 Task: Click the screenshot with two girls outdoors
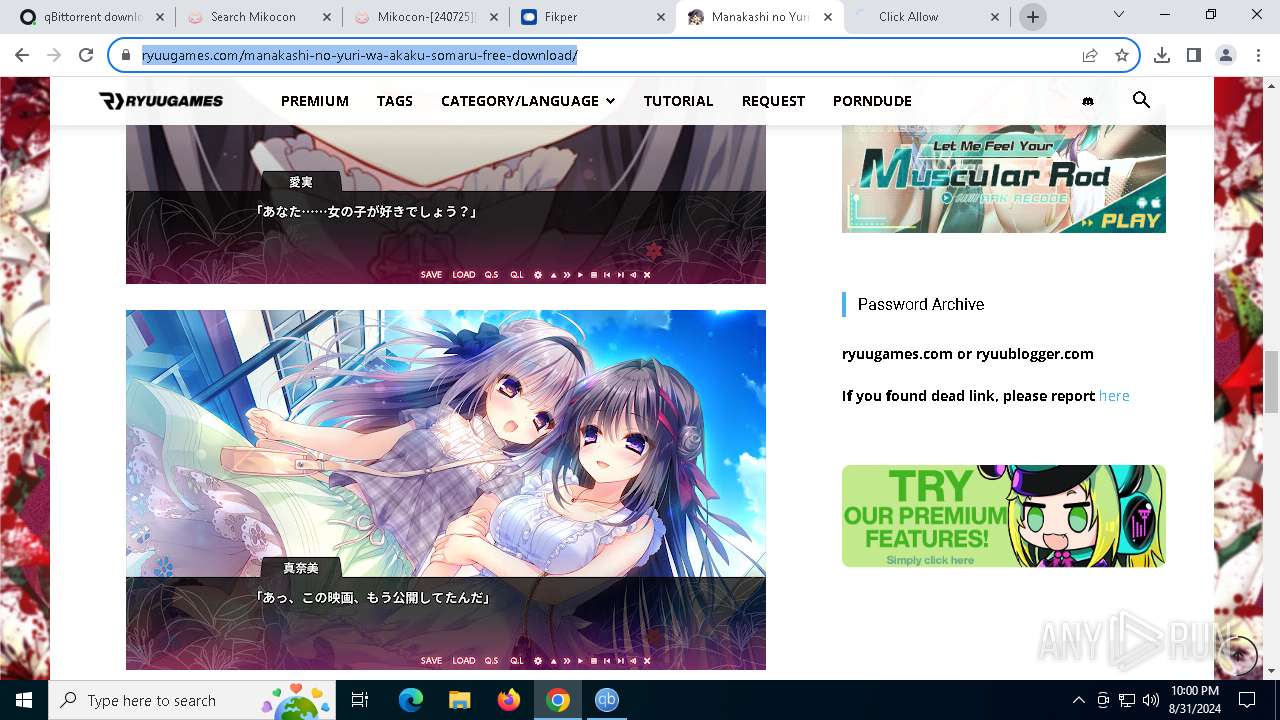(446, 490)
